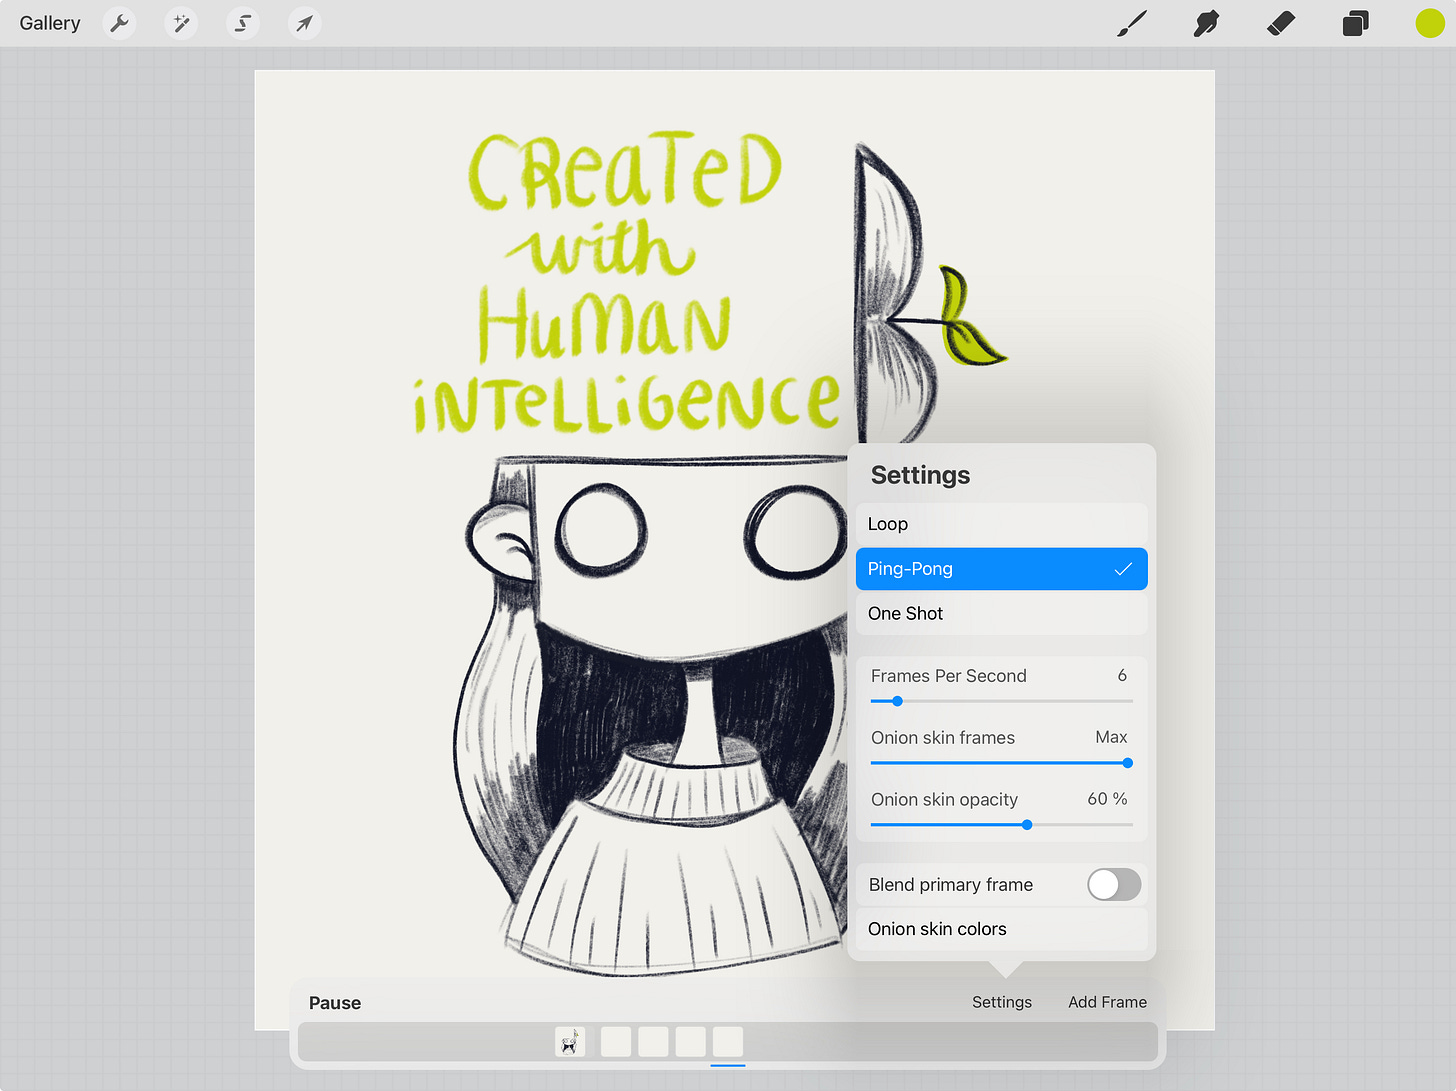Click the 60 % opacity value
This screenshot has width=1456, height=1091.
tap(1107, 799)
